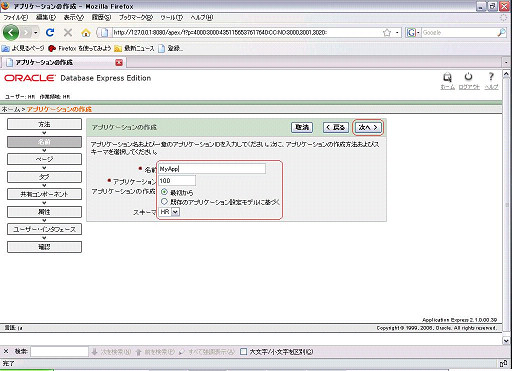Image resolution: width=512 pixels, height=371 pixels.
Task: Click the タブ wizard step
Action: click(x=44, y=177)
